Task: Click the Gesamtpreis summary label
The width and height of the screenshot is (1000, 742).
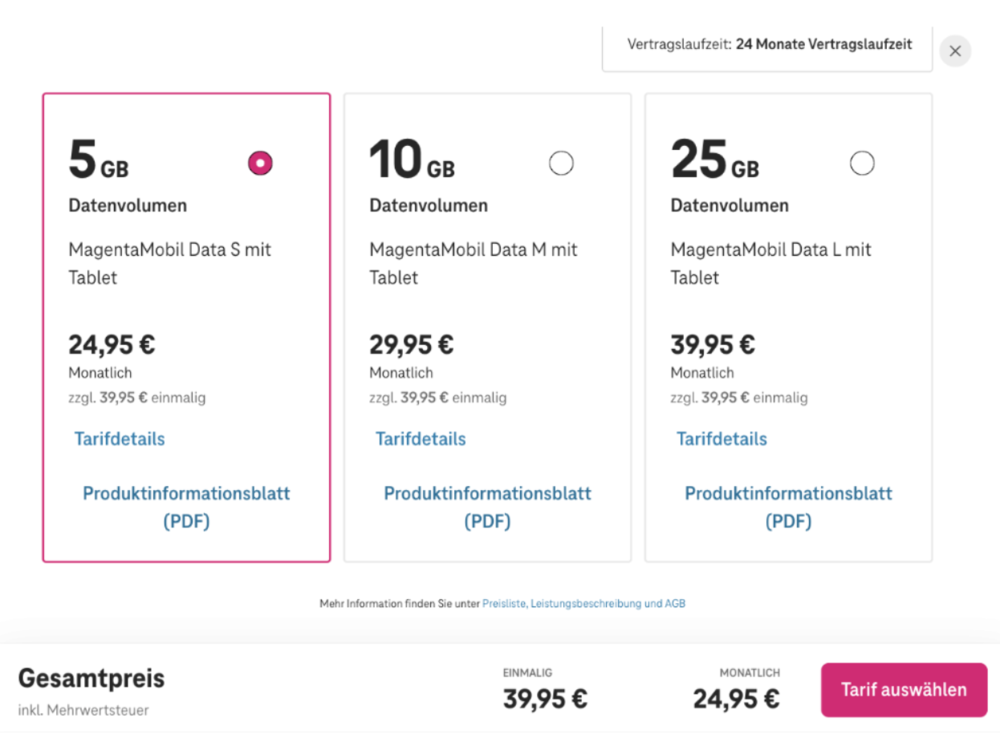Action: pyautogui.click(x=91, y=678)
